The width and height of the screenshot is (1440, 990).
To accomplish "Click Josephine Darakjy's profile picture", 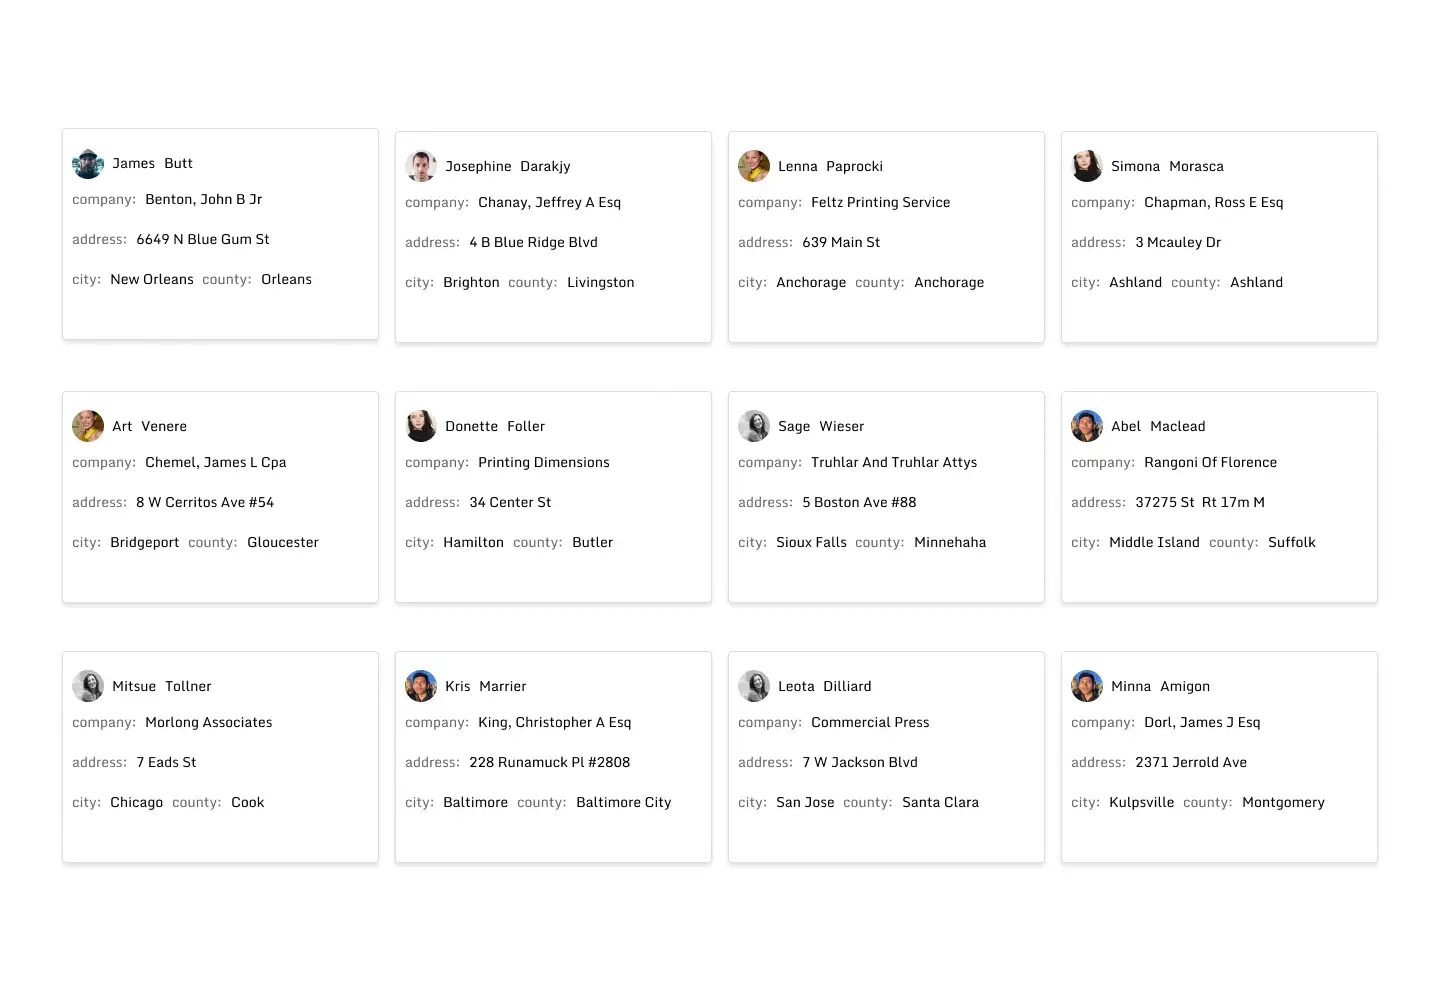I will (421, 167).
